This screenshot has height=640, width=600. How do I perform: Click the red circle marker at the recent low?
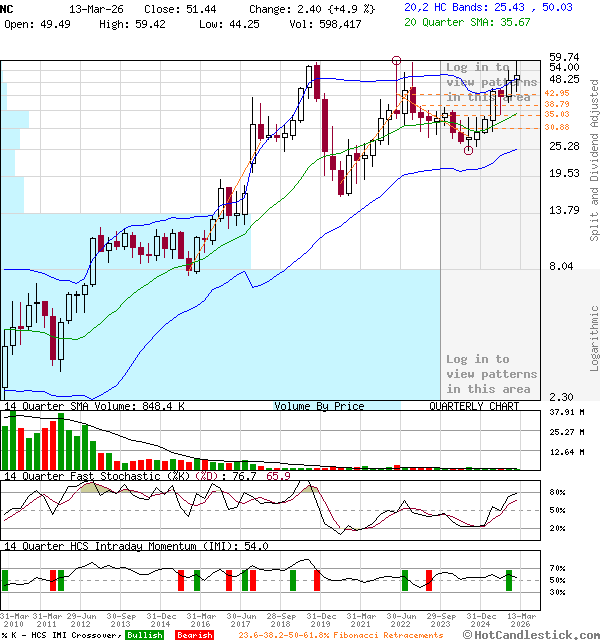click(x=468, y=150)
